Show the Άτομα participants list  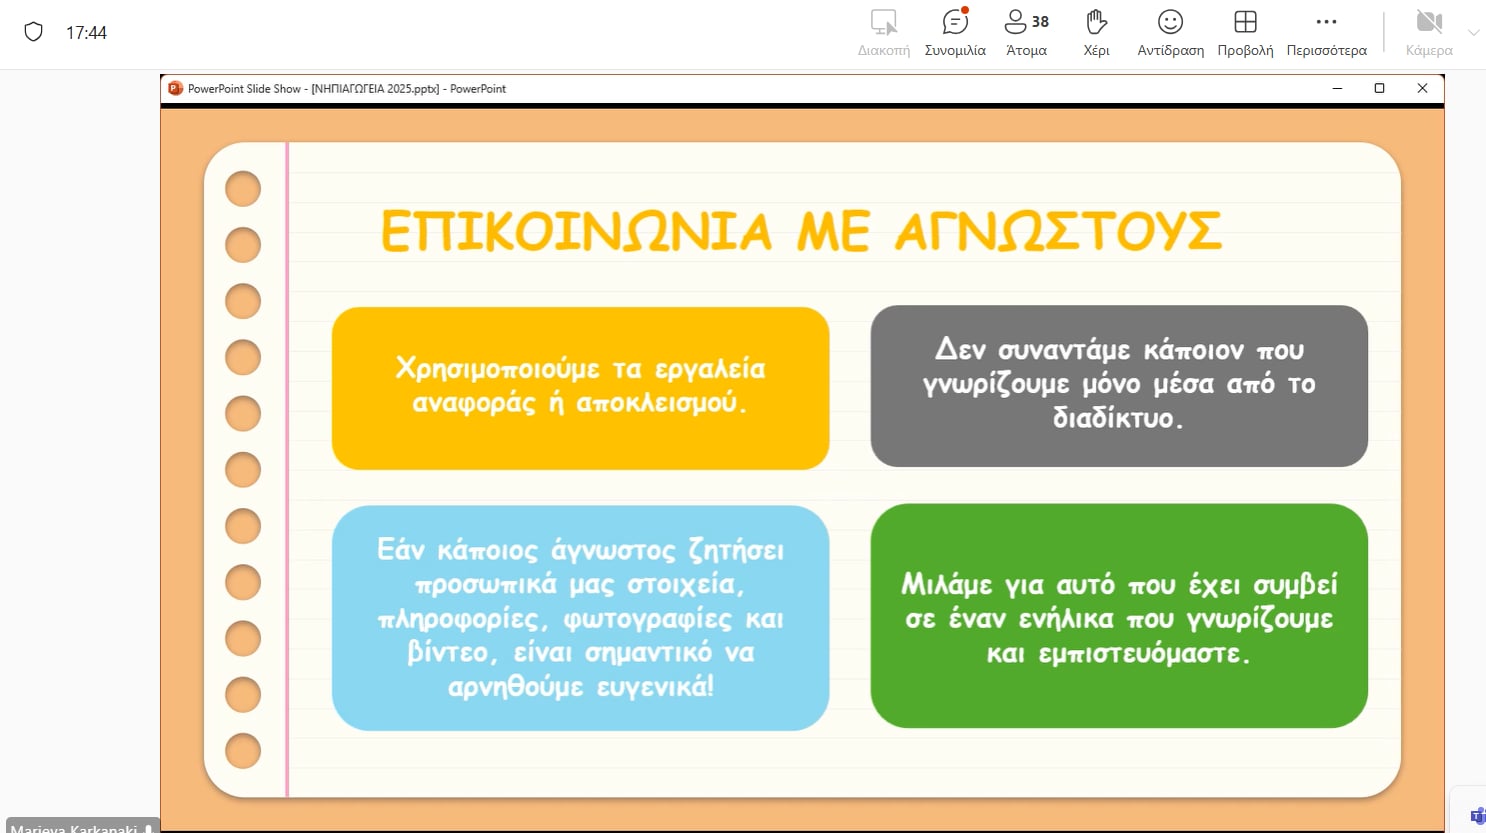click(1026, 32)
